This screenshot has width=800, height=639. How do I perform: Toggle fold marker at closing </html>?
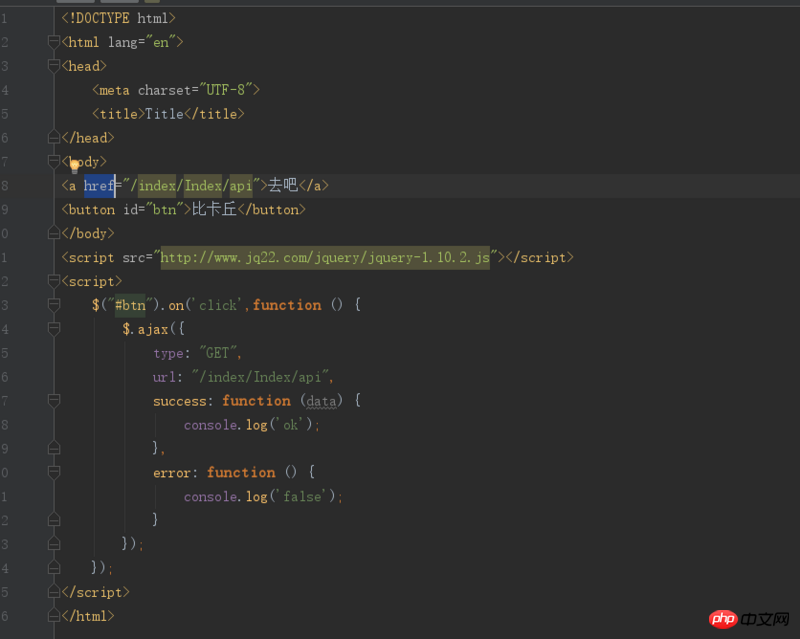[x=54, y=616]
